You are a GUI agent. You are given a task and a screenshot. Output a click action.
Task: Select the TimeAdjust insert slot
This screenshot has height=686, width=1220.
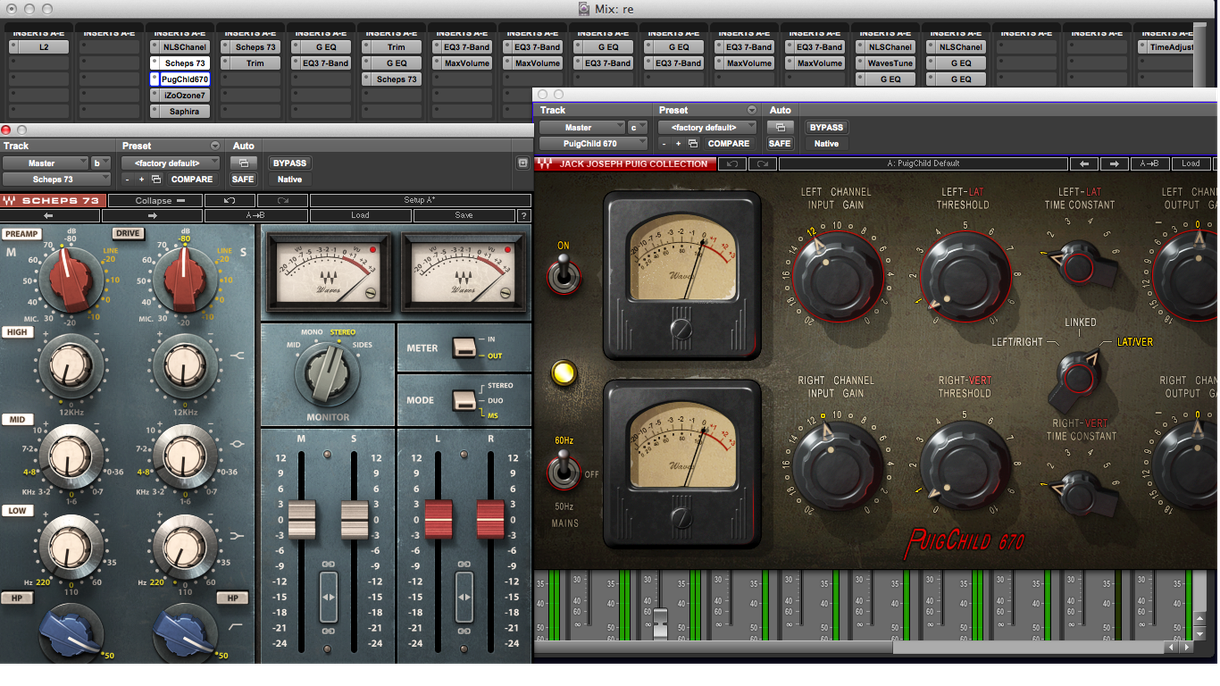pyautogui.click(x=1167, y=47)
